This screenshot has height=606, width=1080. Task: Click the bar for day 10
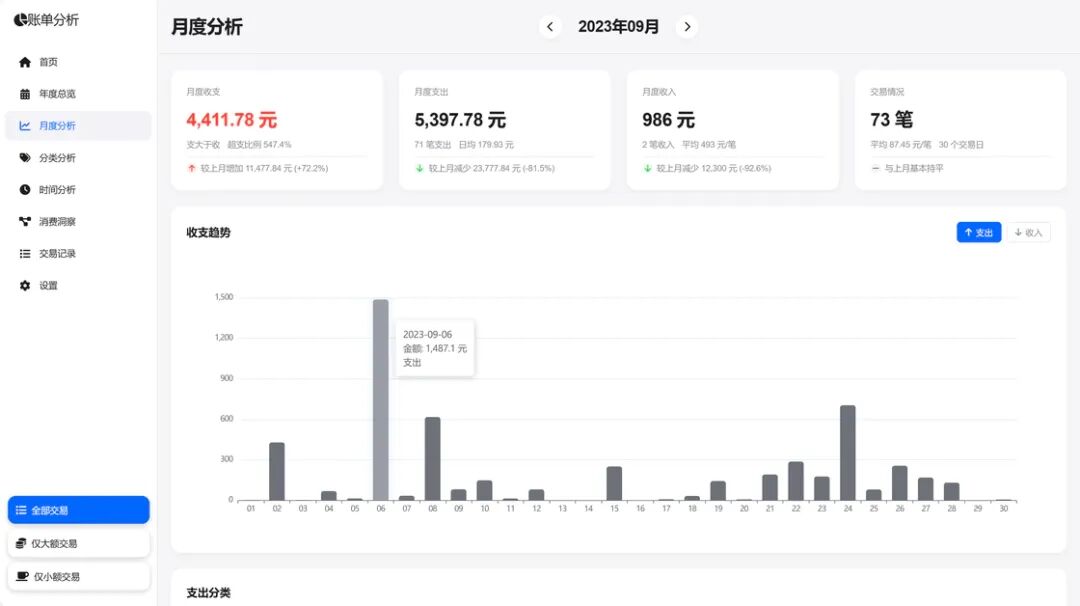484,490
